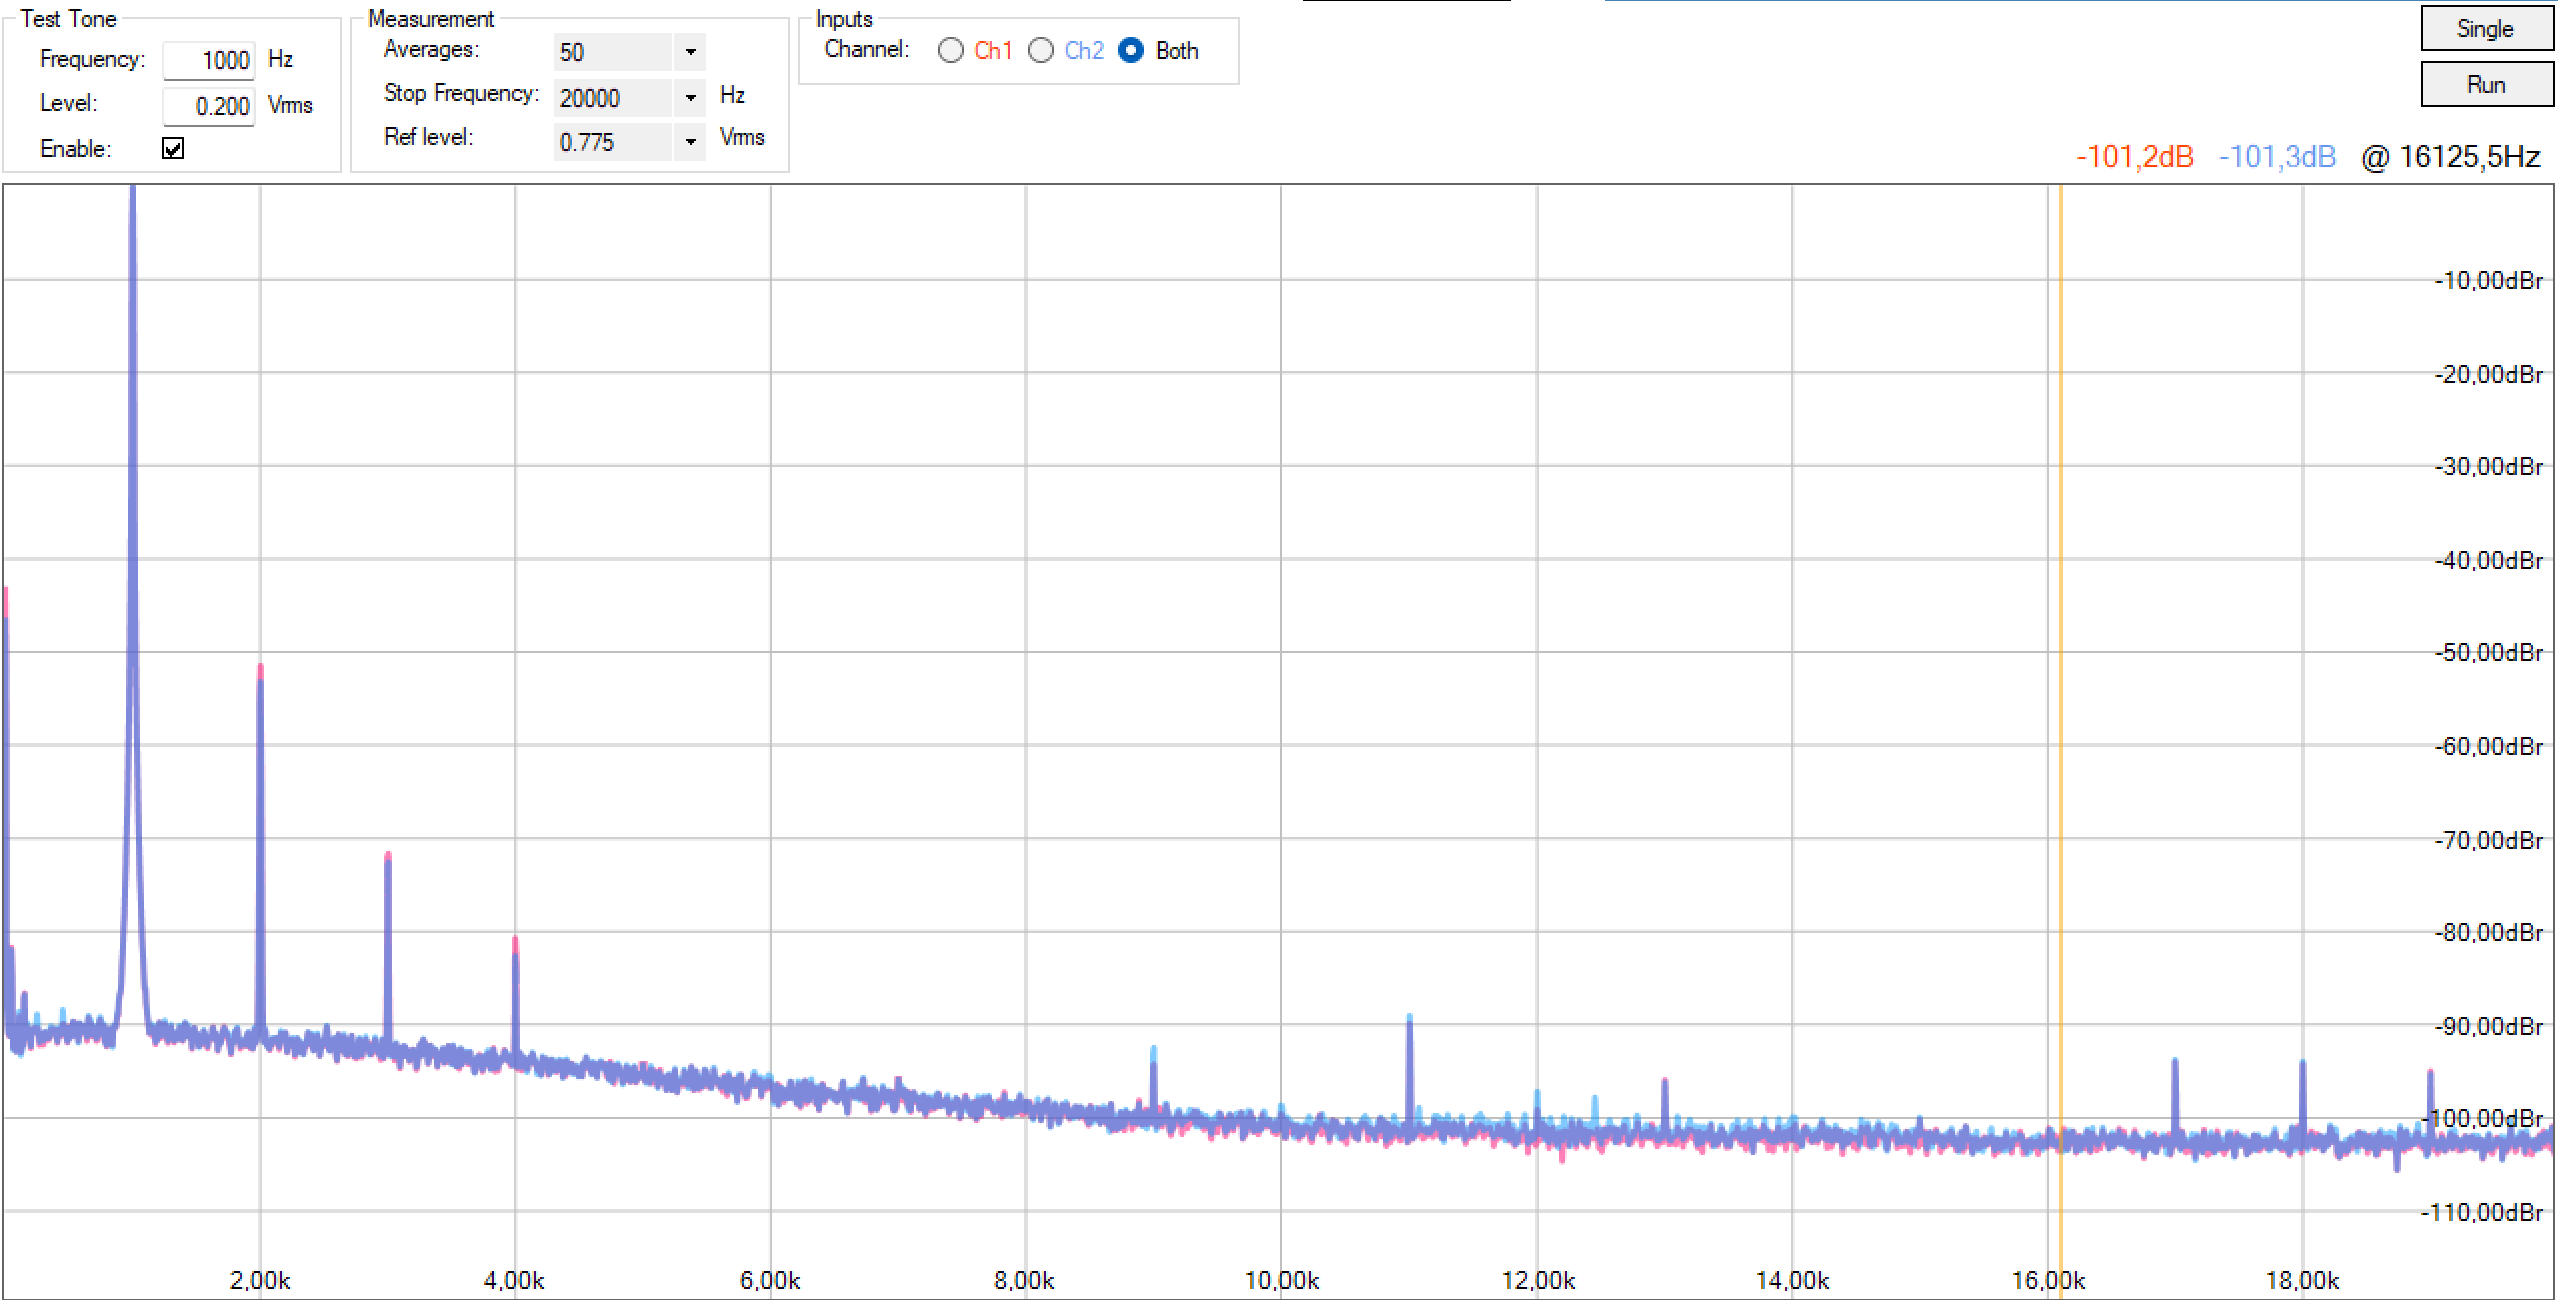Click the test tone Level input field
This screenshot has height=1300, width=2558.
[209, 106]
